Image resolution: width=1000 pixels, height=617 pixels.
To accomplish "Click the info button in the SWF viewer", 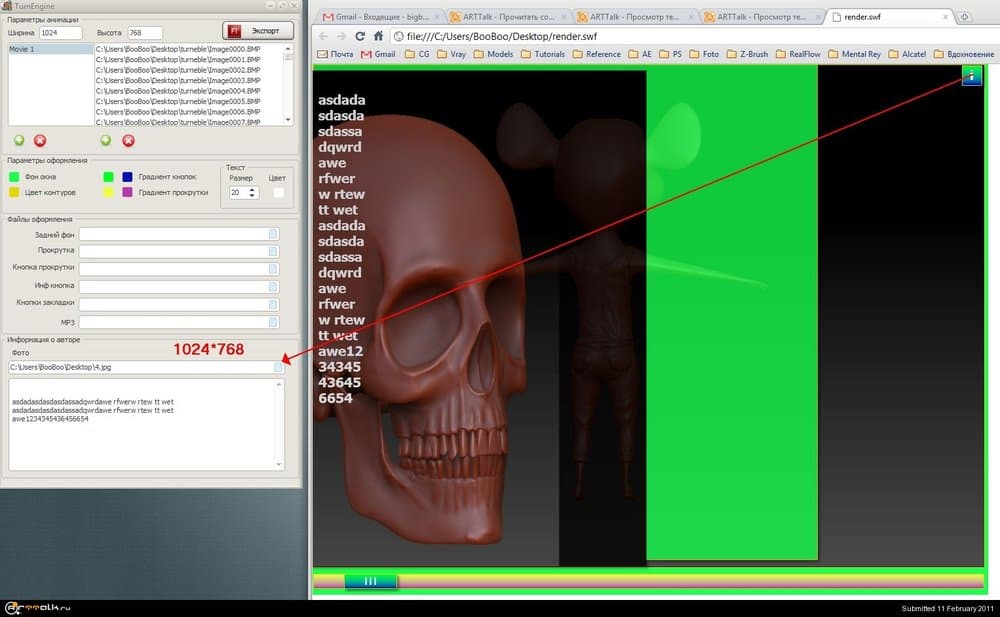I will (x=971, y=76).
